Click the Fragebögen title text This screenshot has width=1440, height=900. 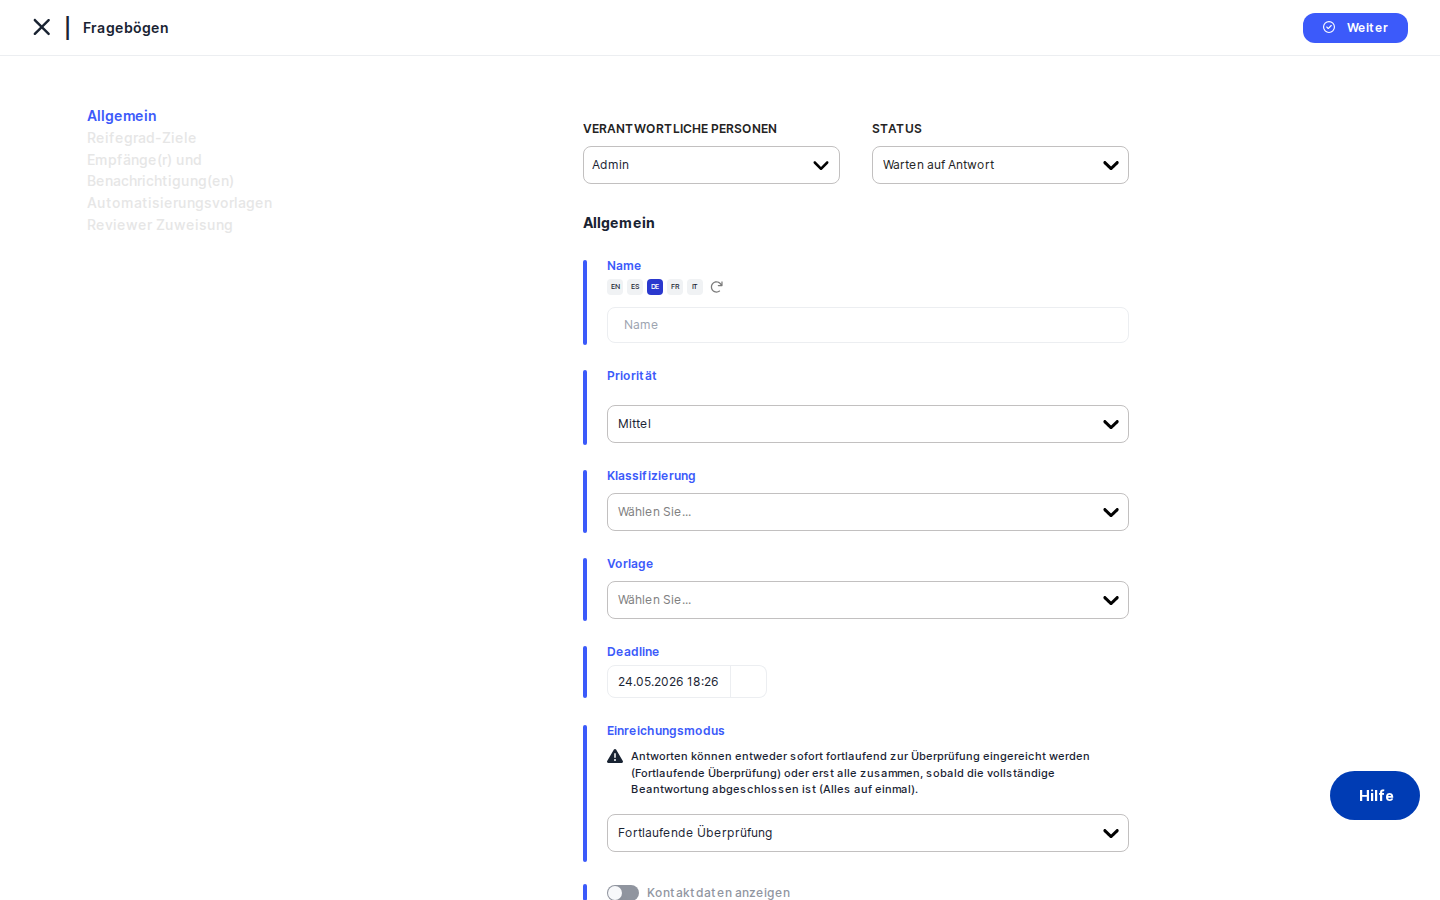(x=126, y=28)
